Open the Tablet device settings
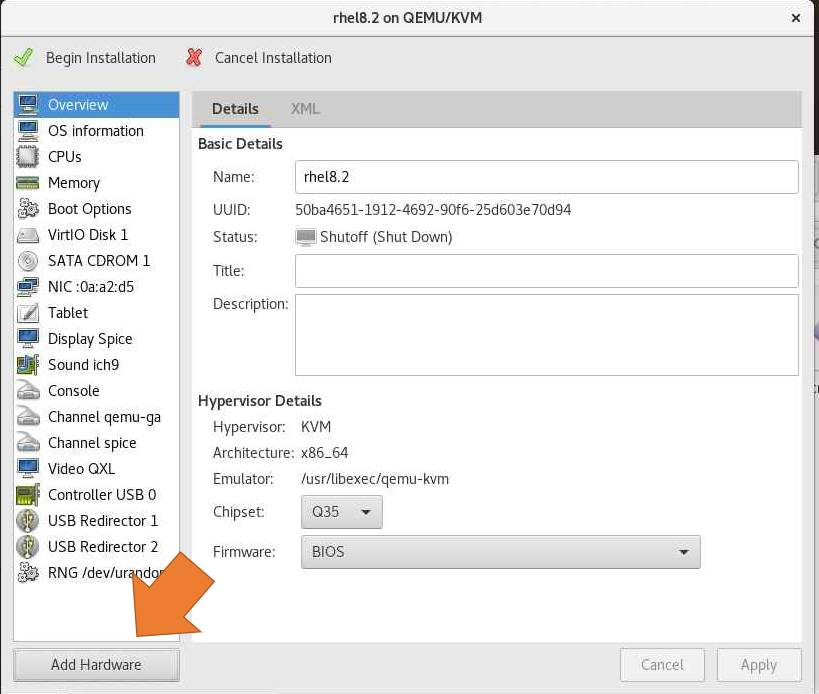819x694 pixels. pyautogui.click(x=28, y=313)
